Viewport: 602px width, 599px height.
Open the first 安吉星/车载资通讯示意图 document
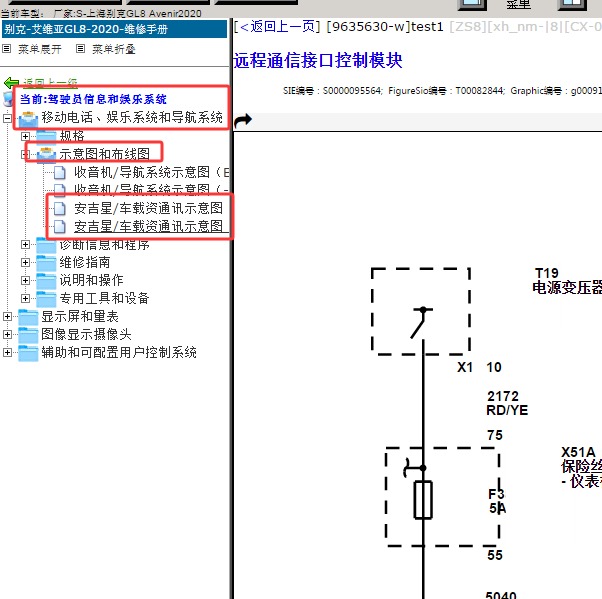[x=148, y=208]
